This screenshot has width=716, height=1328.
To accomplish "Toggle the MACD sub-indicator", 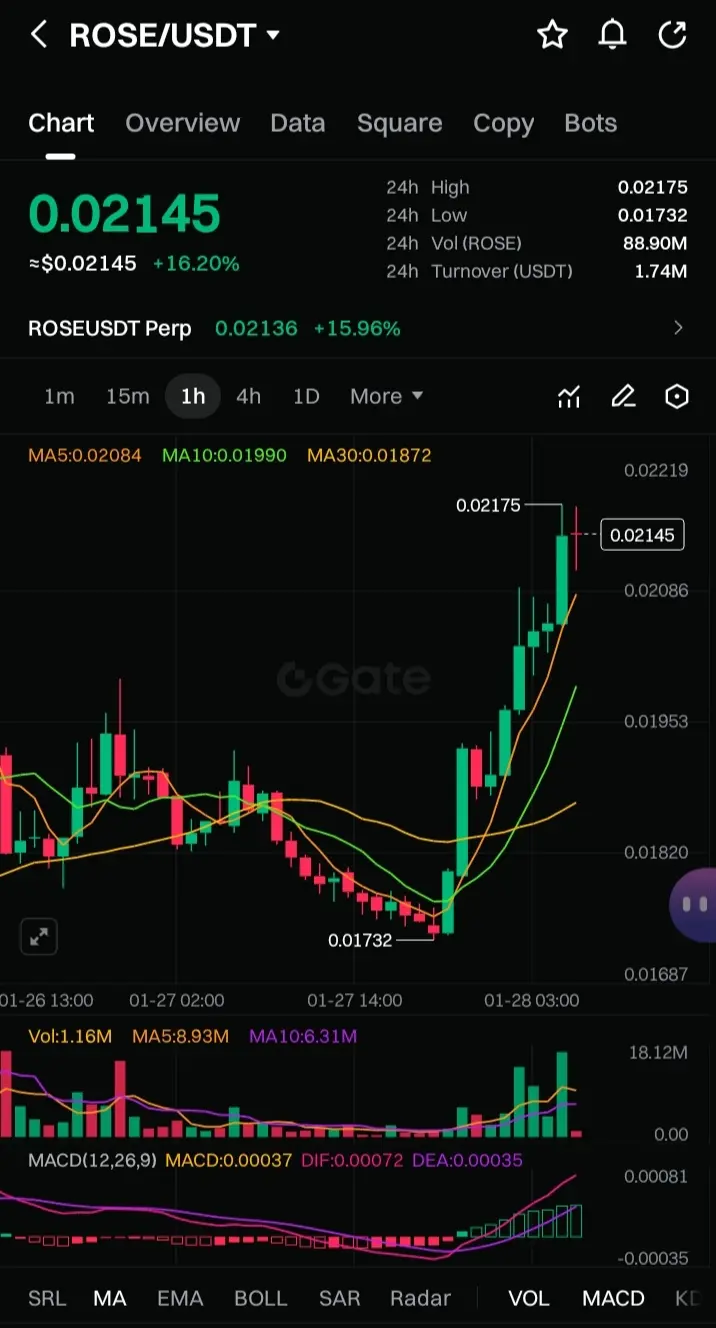I will (x=613, y=1298).
